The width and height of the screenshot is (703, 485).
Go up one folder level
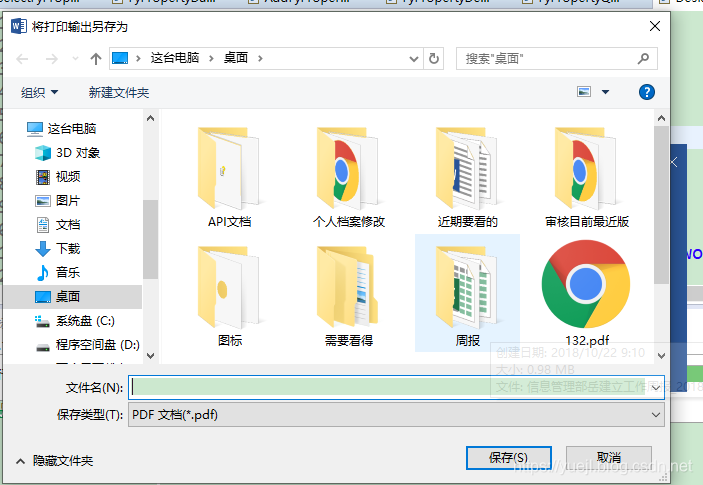point(95,59)
